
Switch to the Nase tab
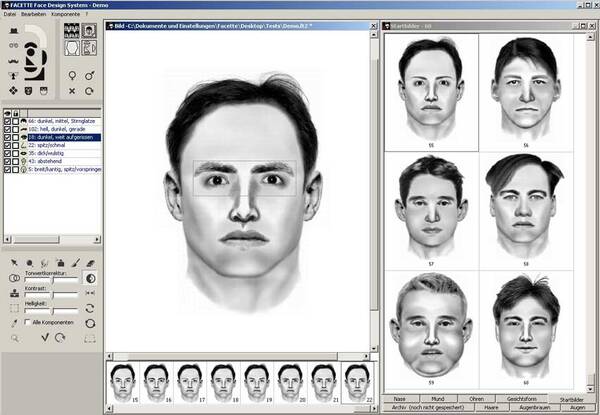pos(400,399)
